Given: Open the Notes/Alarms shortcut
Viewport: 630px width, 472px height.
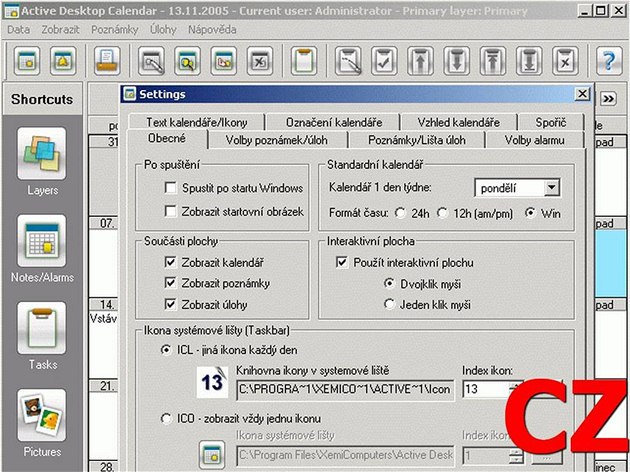Looking at the screenshot, I should click(42, 241).
